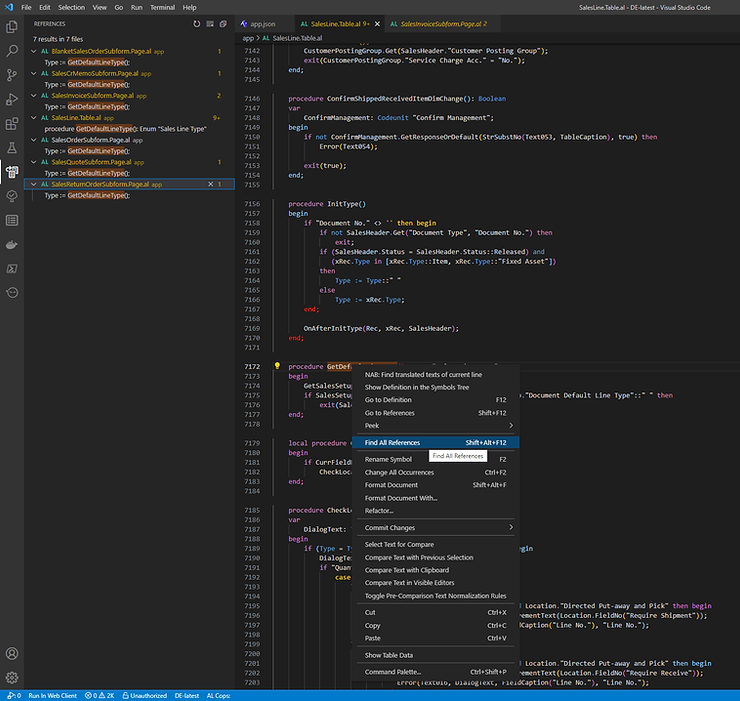740x701 pixels.
Task: Click the Refresh icon in References panel
Action: pyautogui.click(x=196, y=22)
